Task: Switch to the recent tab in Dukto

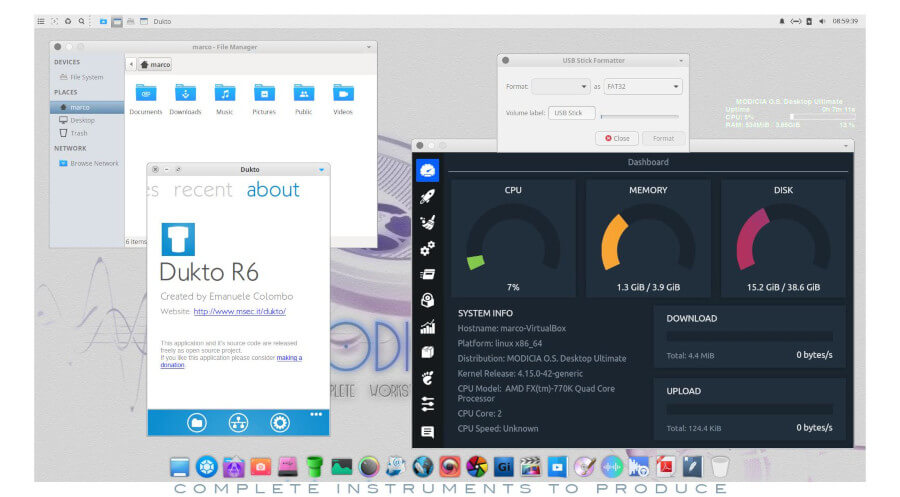Action: (203, 190)
